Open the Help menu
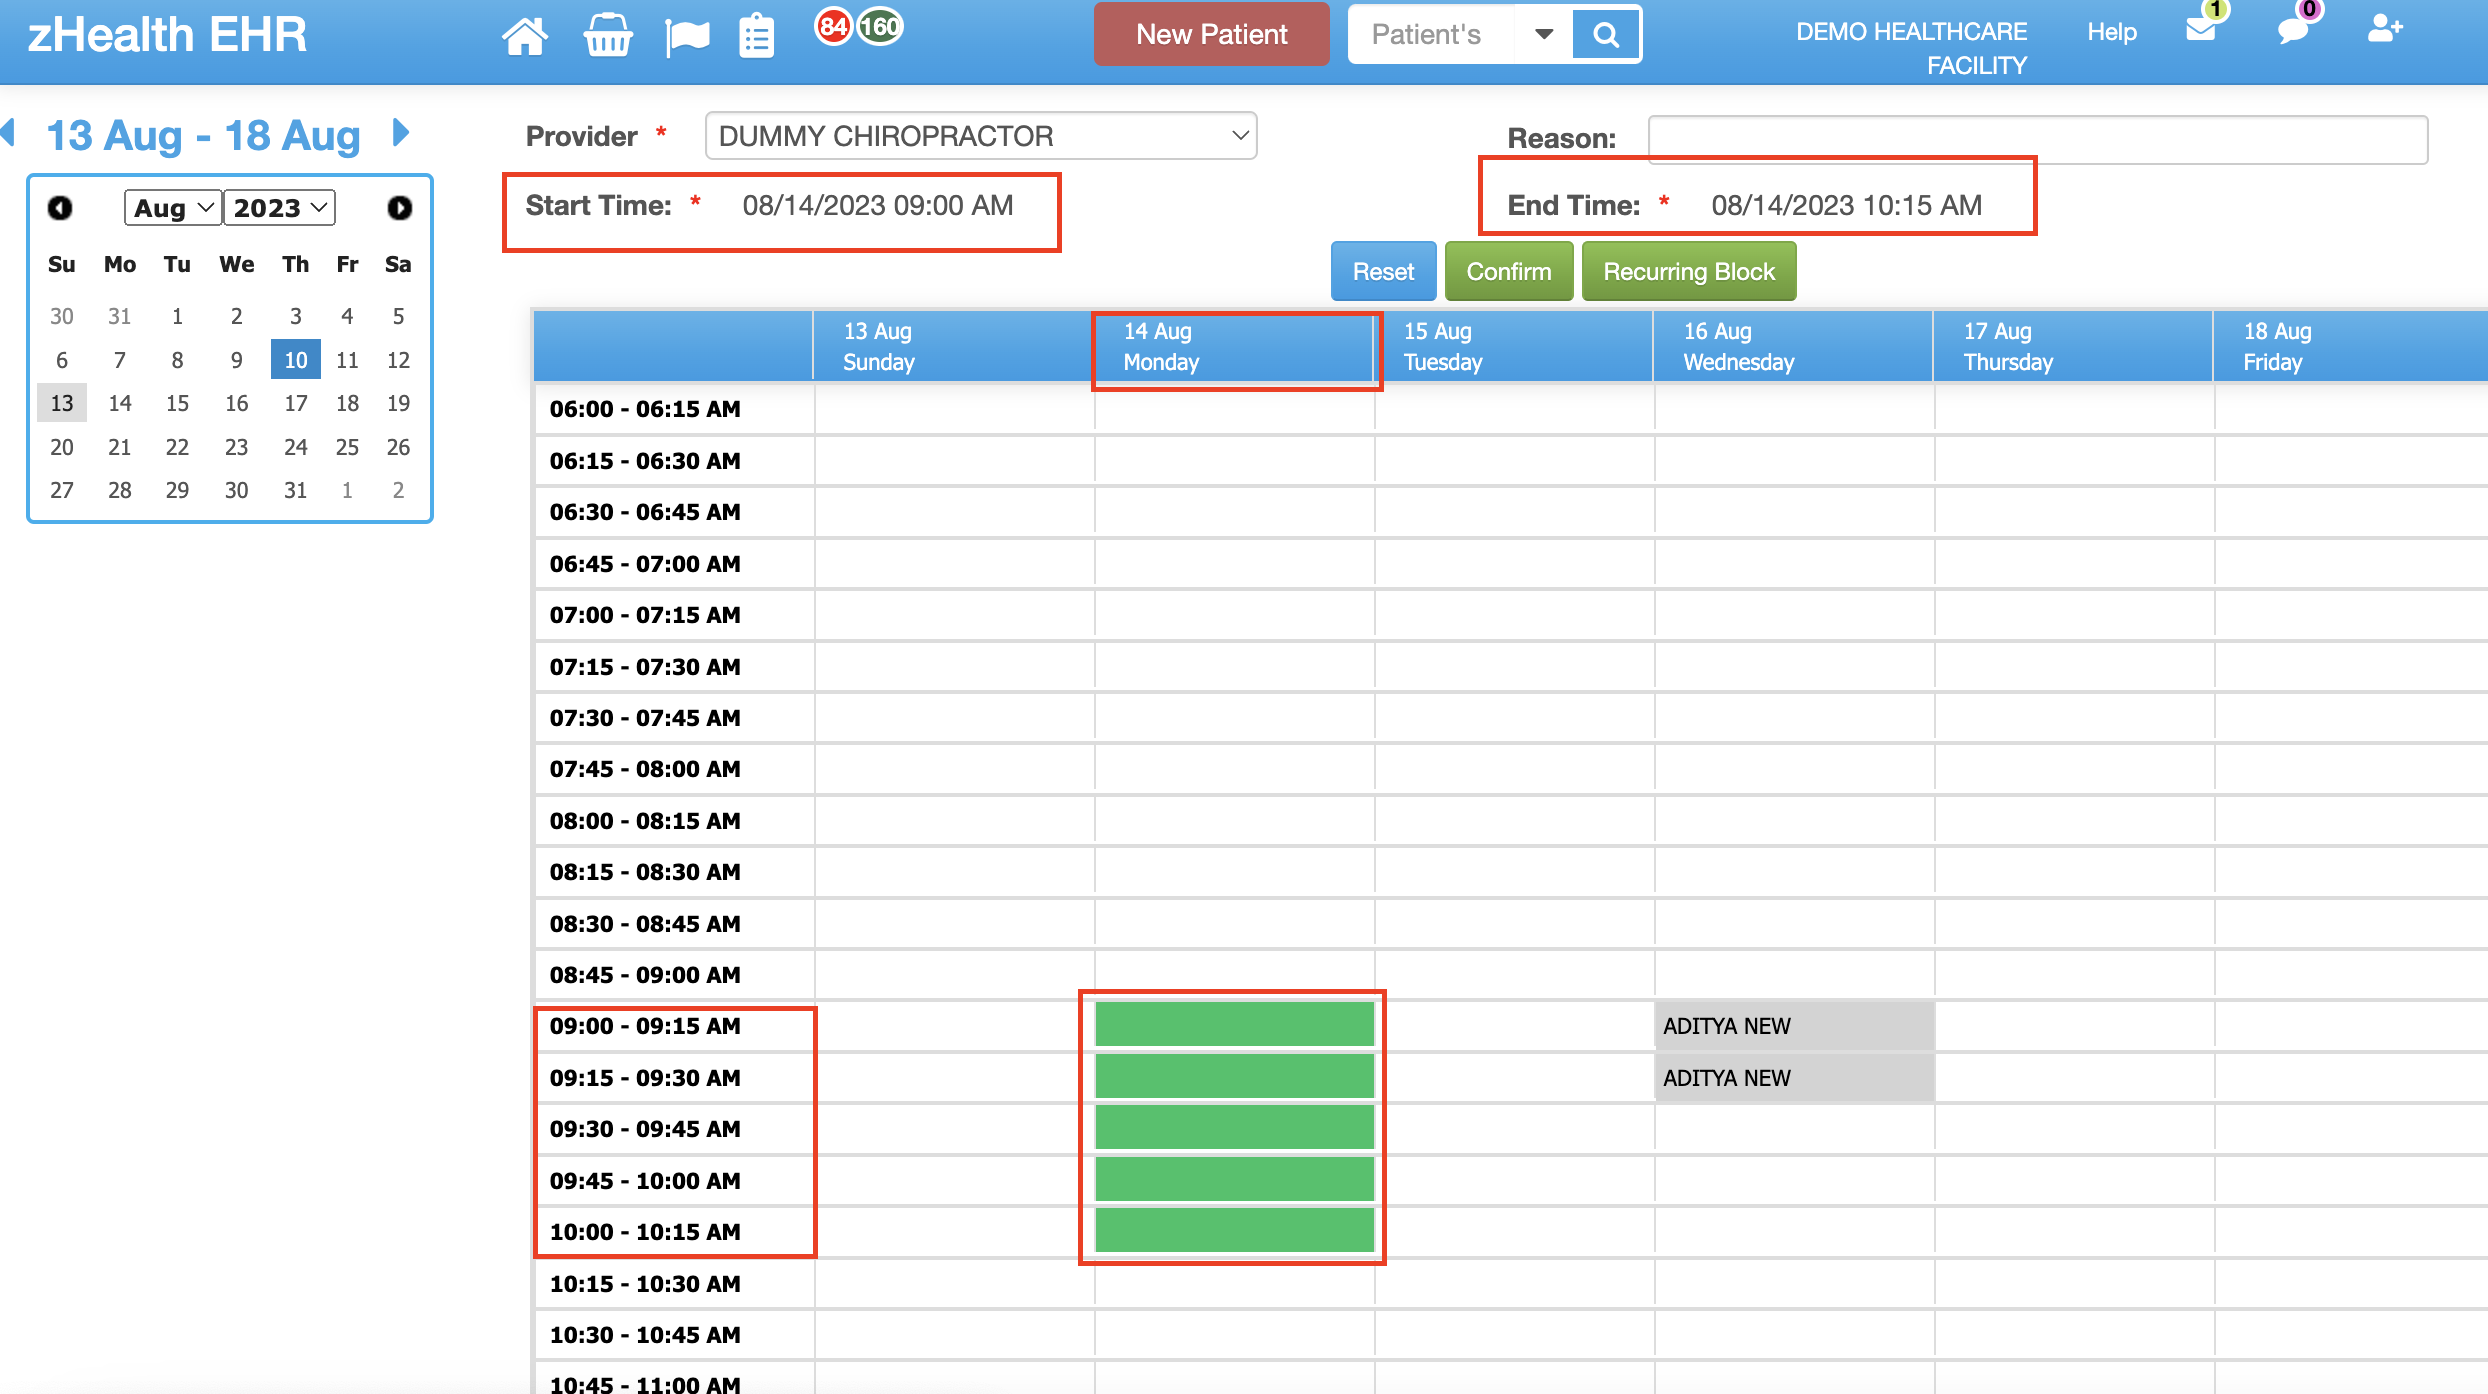Screen dimensions: 2488x1394 pyautogui.click(x=2111, y=31)
